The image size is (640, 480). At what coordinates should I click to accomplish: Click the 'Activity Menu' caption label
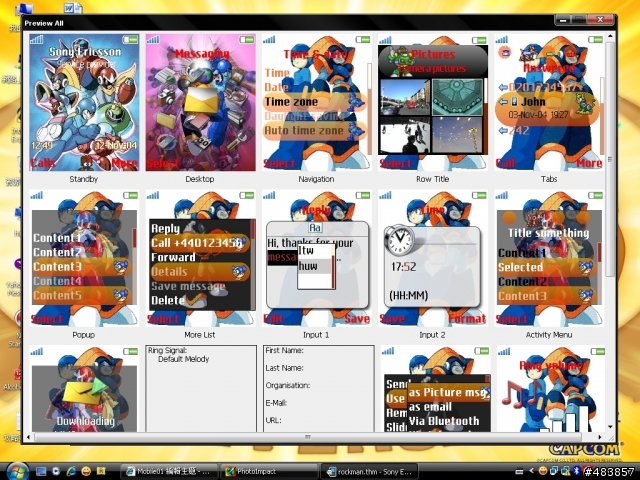click(549, 335)
